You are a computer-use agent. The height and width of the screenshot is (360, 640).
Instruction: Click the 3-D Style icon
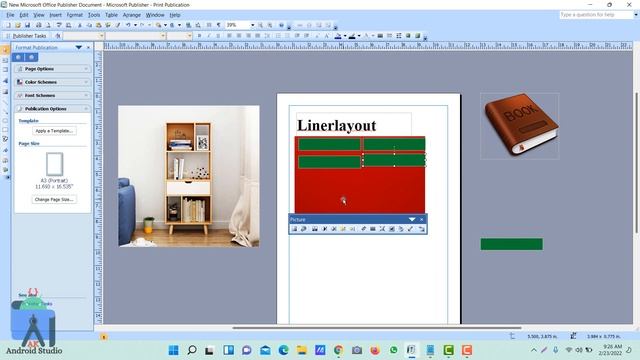(418, 36)
